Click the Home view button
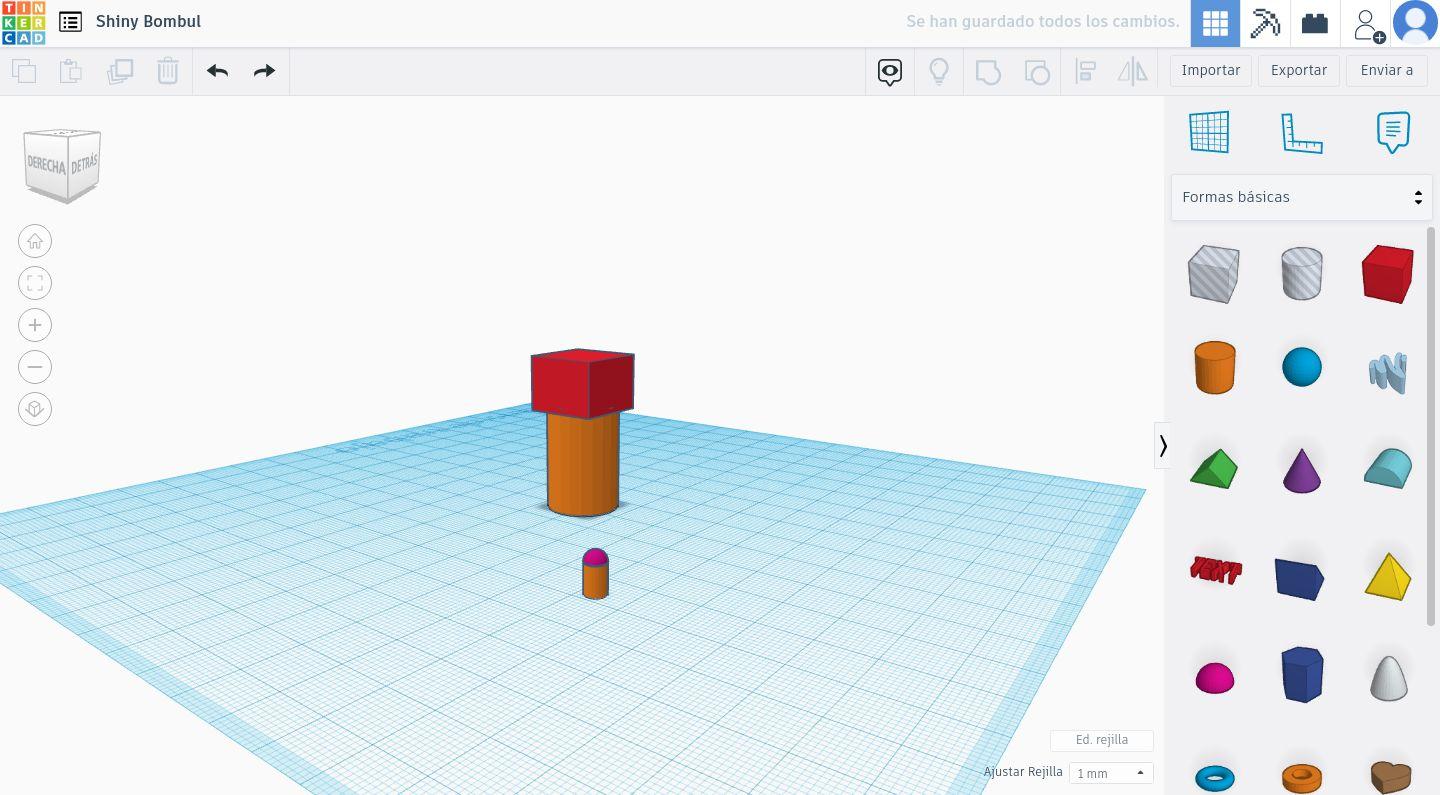 [x=35, y=241]
